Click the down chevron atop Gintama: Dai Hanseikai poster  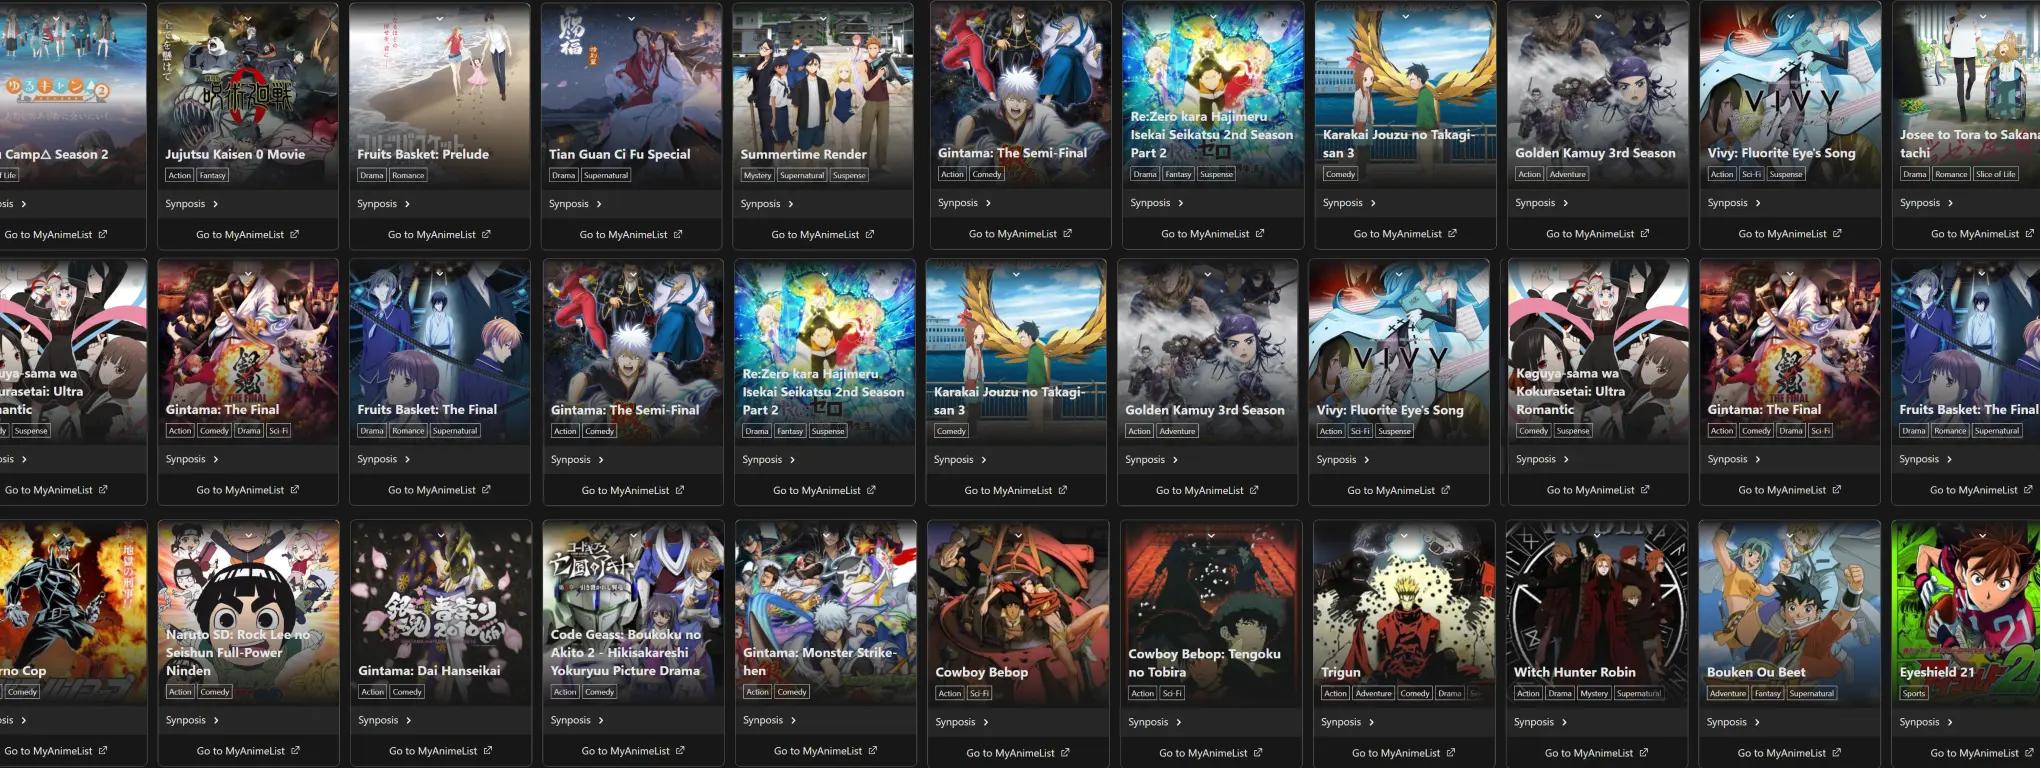(441, 535)
